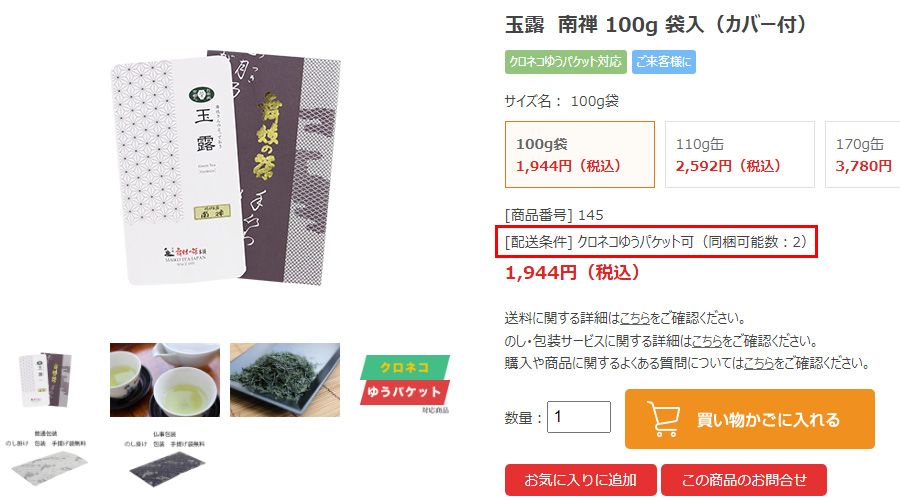Click the main product image
This screenshot has width=900, height=500.
point(226,168)
